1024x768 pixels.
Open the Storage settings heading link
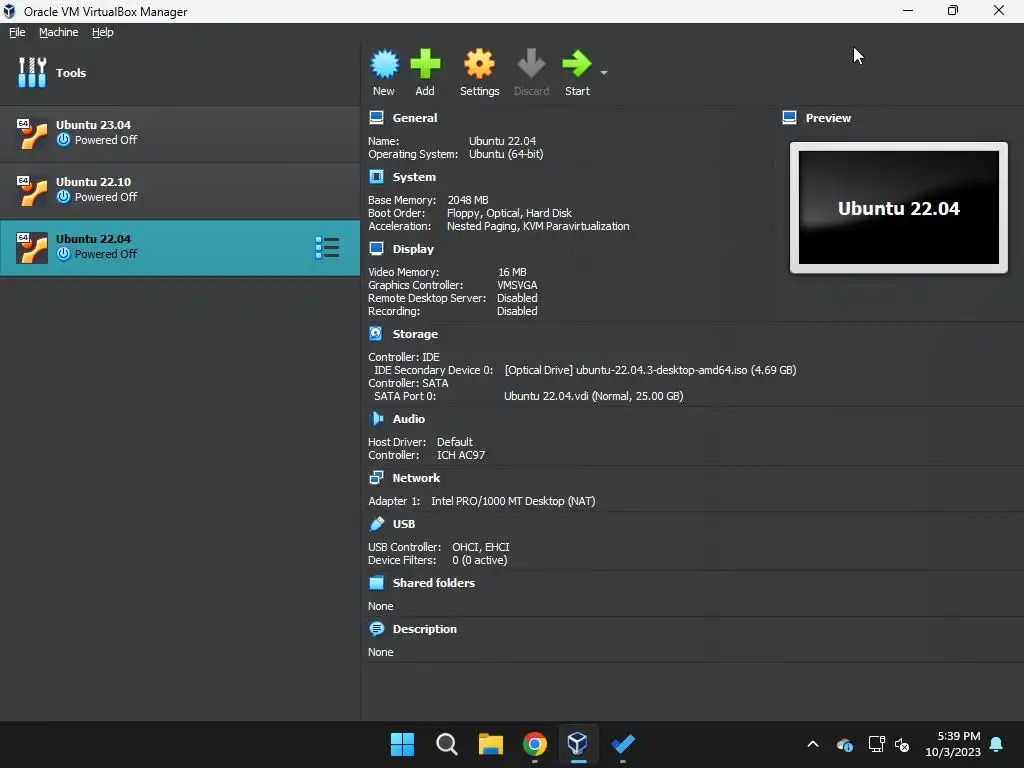click(415, 334)
